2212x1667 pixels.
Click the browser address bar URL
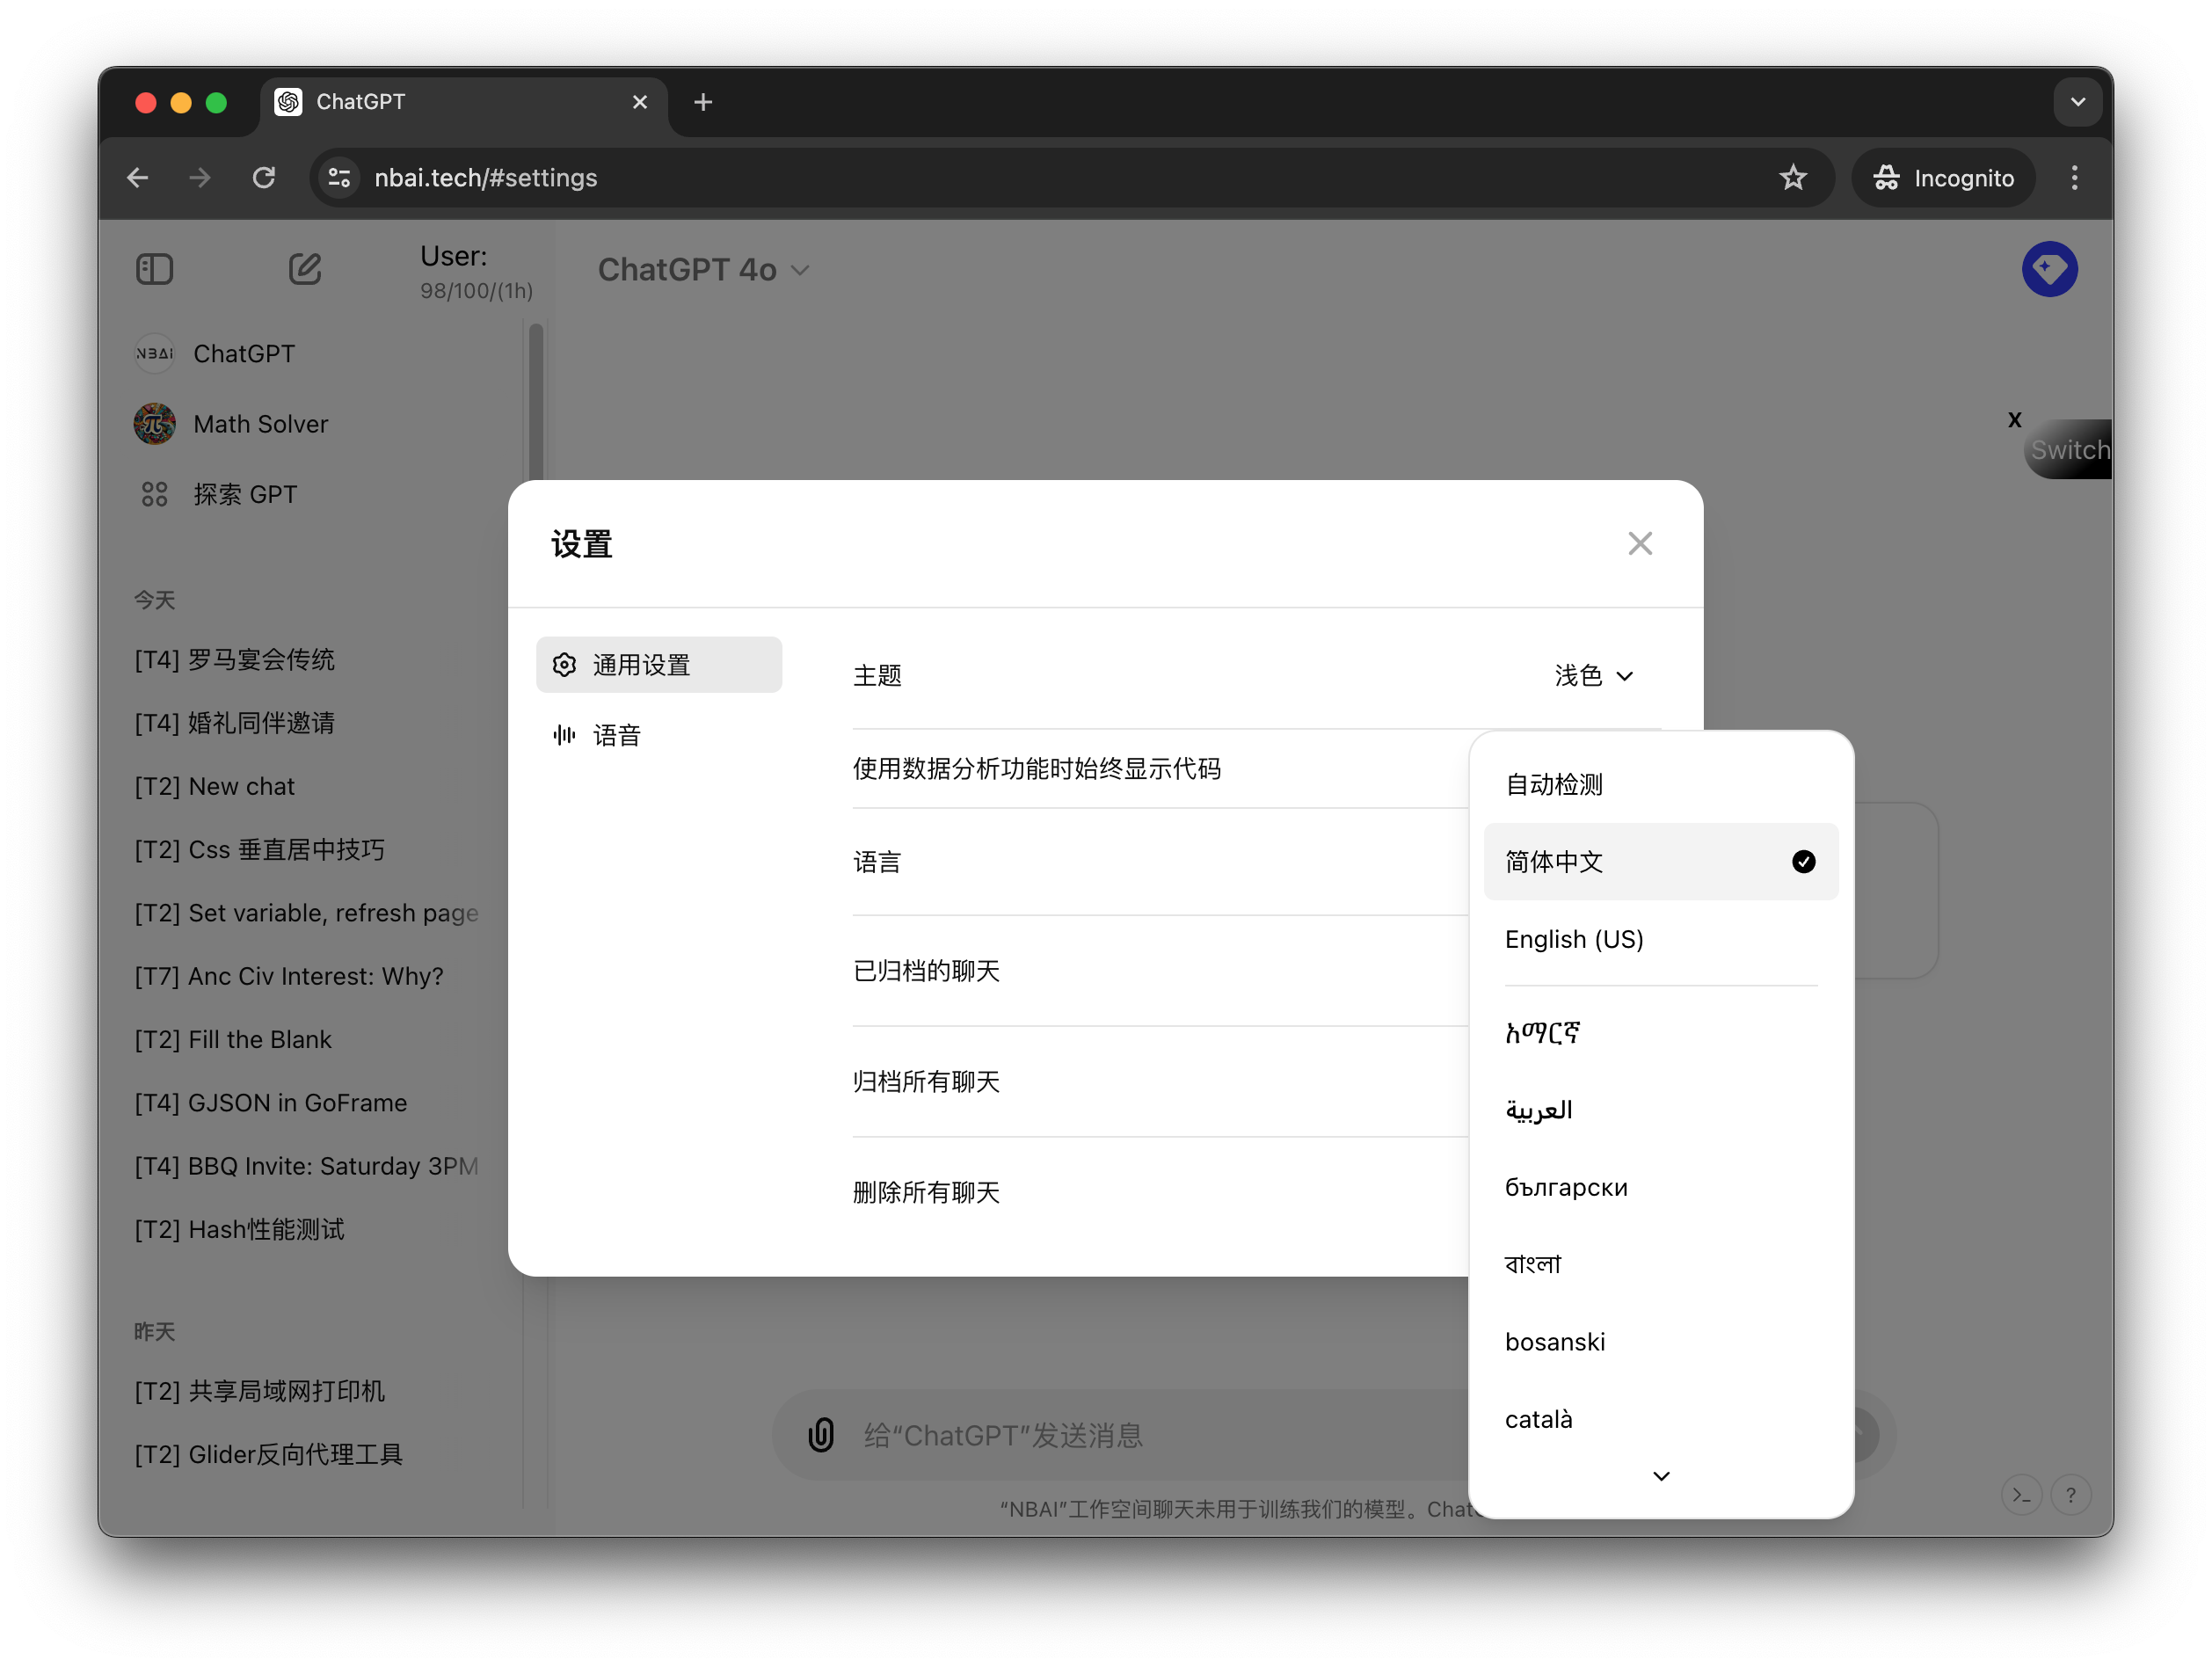click(x=486, y=177)
